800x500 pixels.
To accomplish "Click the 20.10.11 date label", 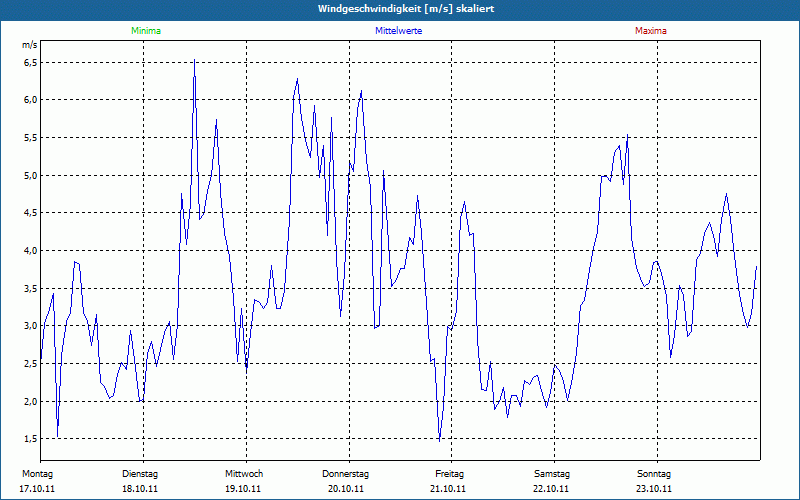I will pyautogui.click(x=346, y=489).
